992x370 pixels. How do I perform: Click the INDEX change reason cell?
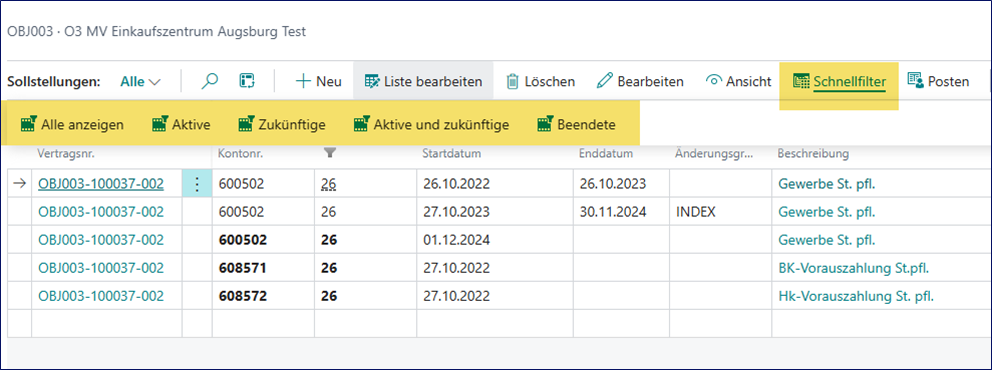point(720,212)
